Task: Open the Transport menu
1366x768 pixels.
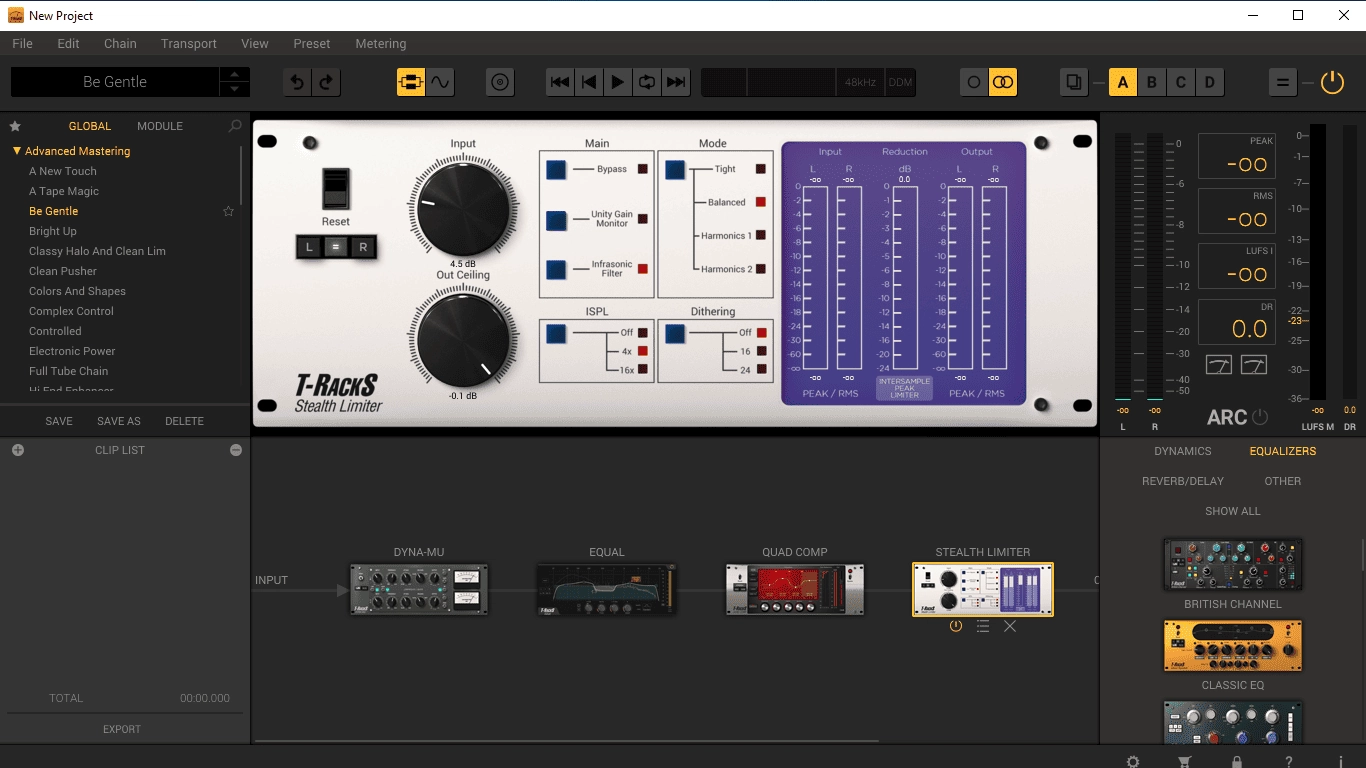Action: [x=189, y=44]
